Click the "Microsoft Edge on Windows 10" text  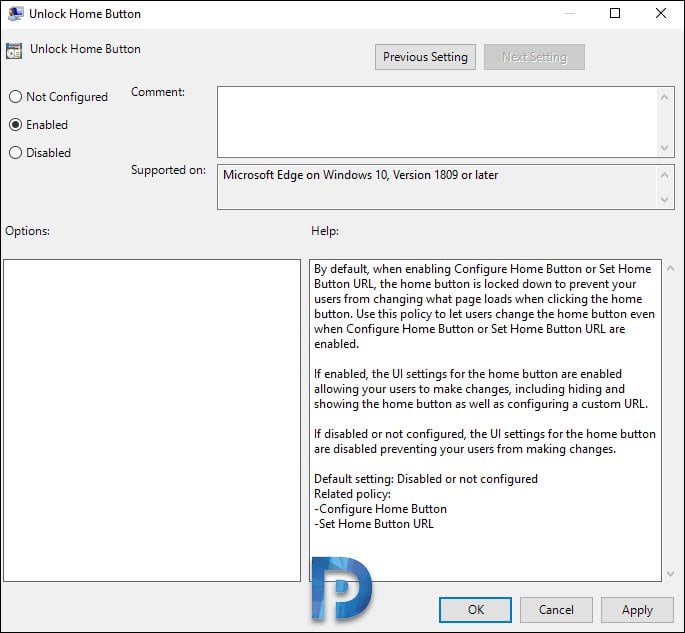[x=305, y=175]
